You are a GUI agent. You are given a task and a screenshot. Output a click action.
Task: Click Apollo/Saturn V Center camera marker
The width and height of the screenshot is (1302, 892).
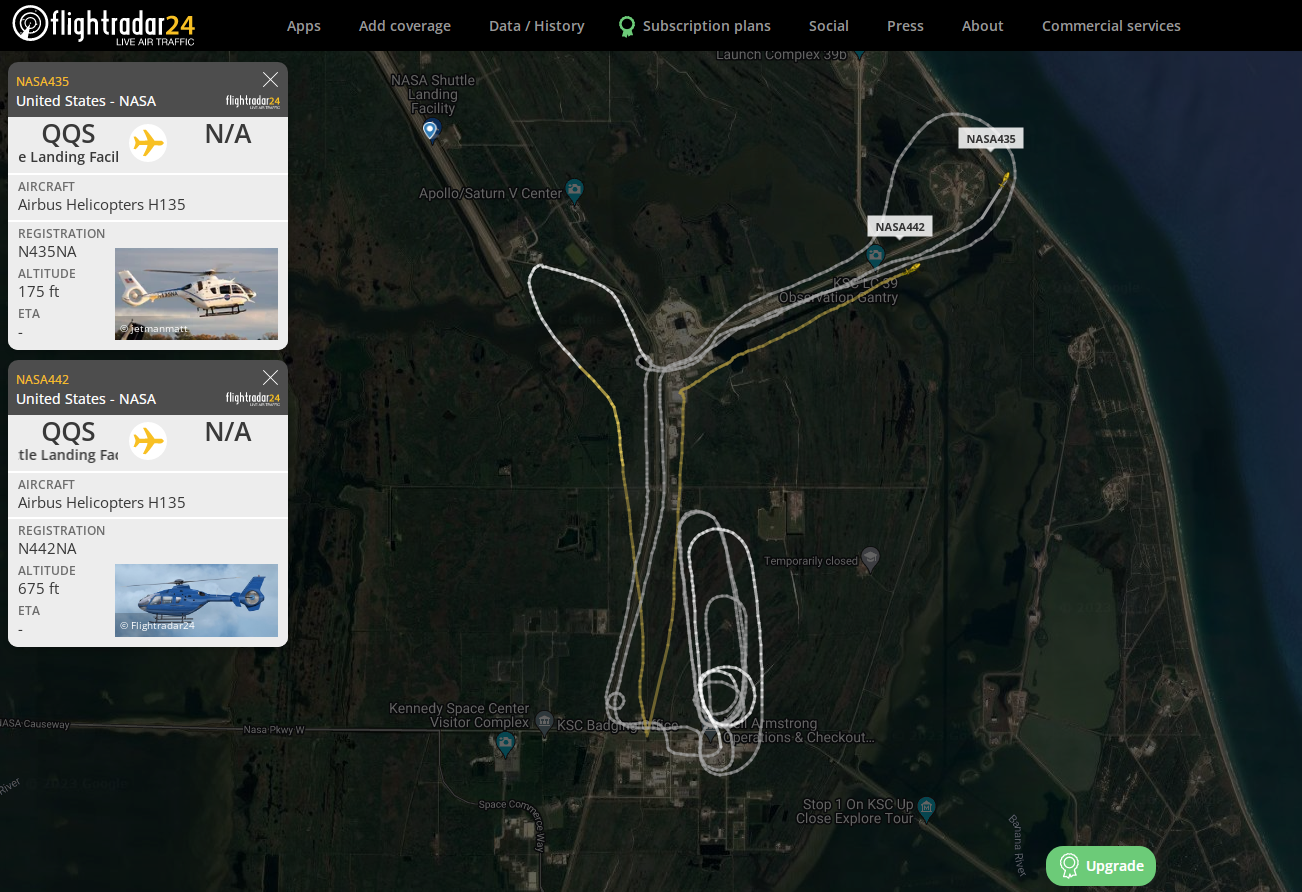point(574,188)
